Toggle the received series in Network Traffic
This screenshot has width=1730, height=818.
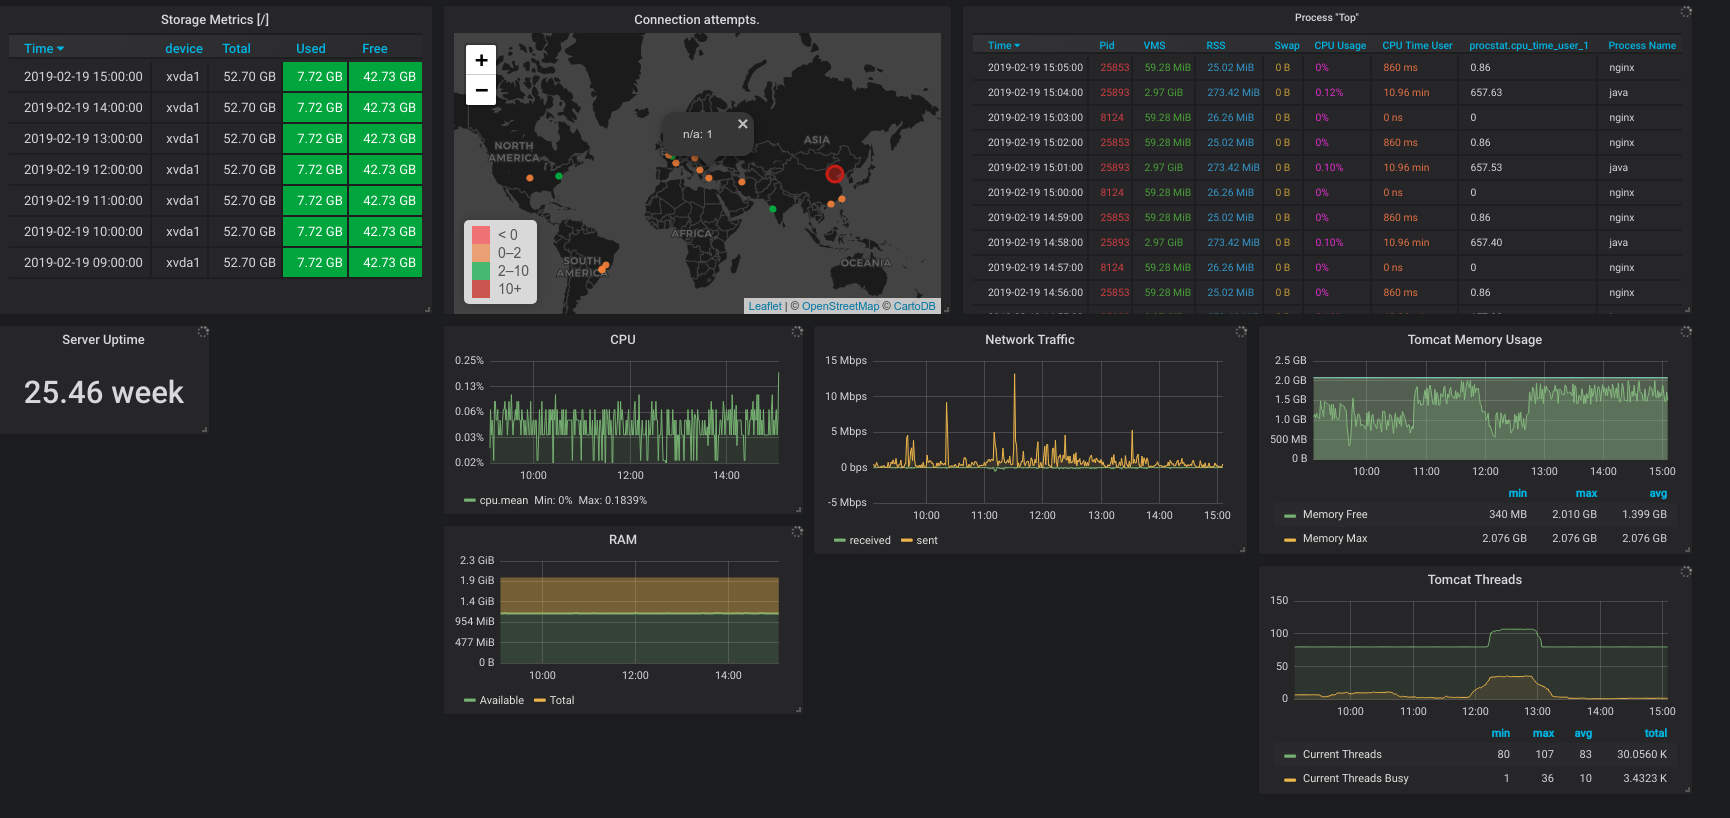(x=870, y=540)
